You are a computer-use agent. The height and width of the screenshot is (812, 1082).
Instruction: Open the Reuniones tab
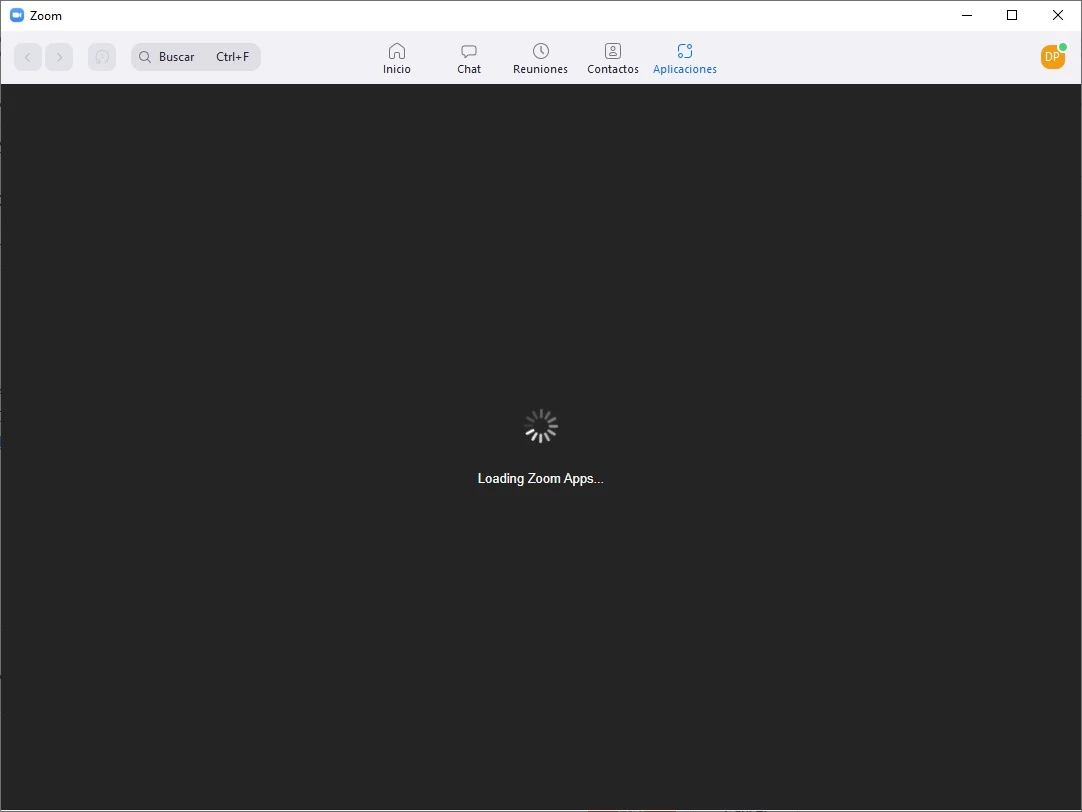coord(540,59)
